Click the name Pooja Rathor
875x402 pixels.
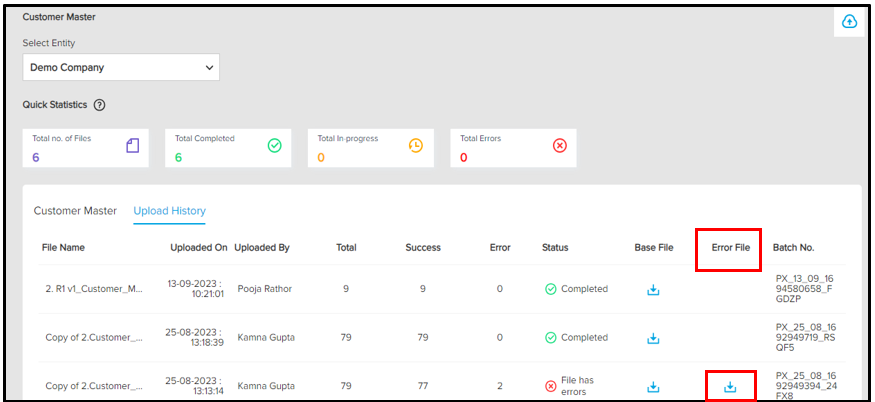tap(265, 289)
